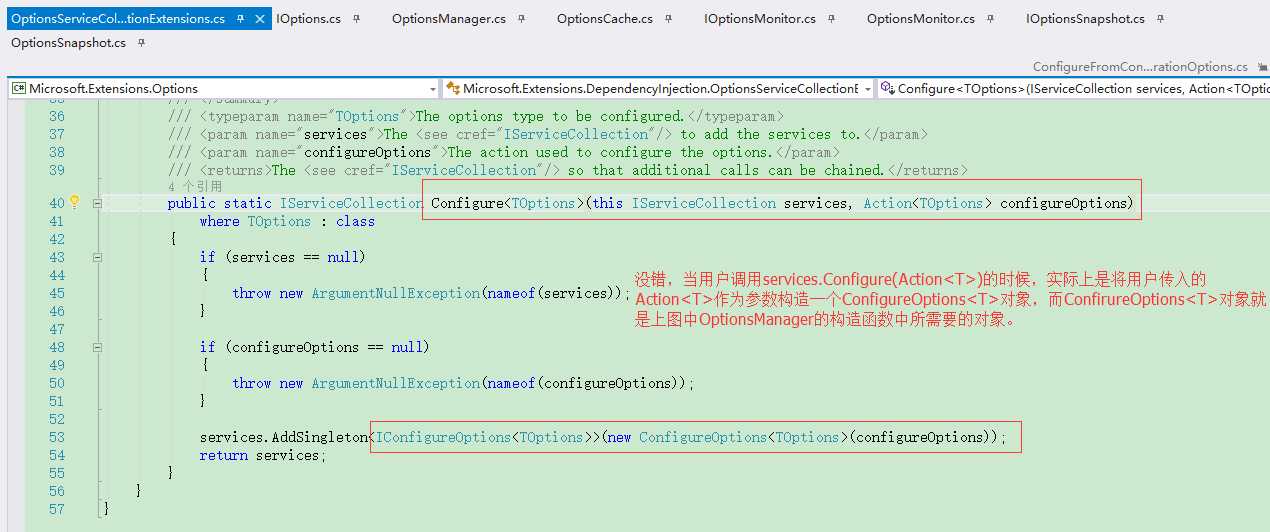The image size is (1270, 532).
Task: Click the pin icon on IOptionsMonitor.cs tab
Action: 832,19
